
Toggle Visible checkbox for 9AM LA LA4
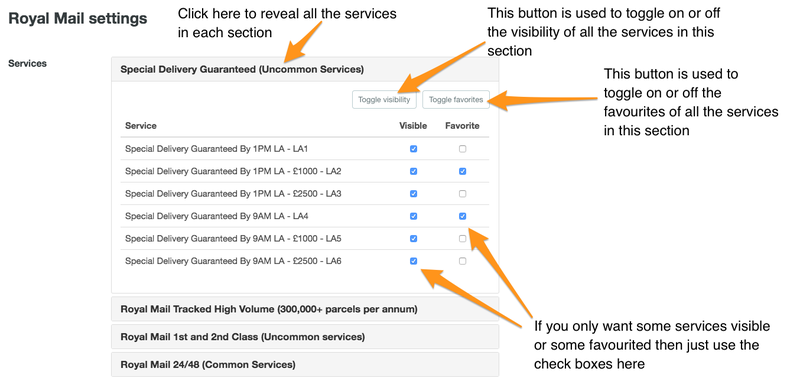(413, 216)
